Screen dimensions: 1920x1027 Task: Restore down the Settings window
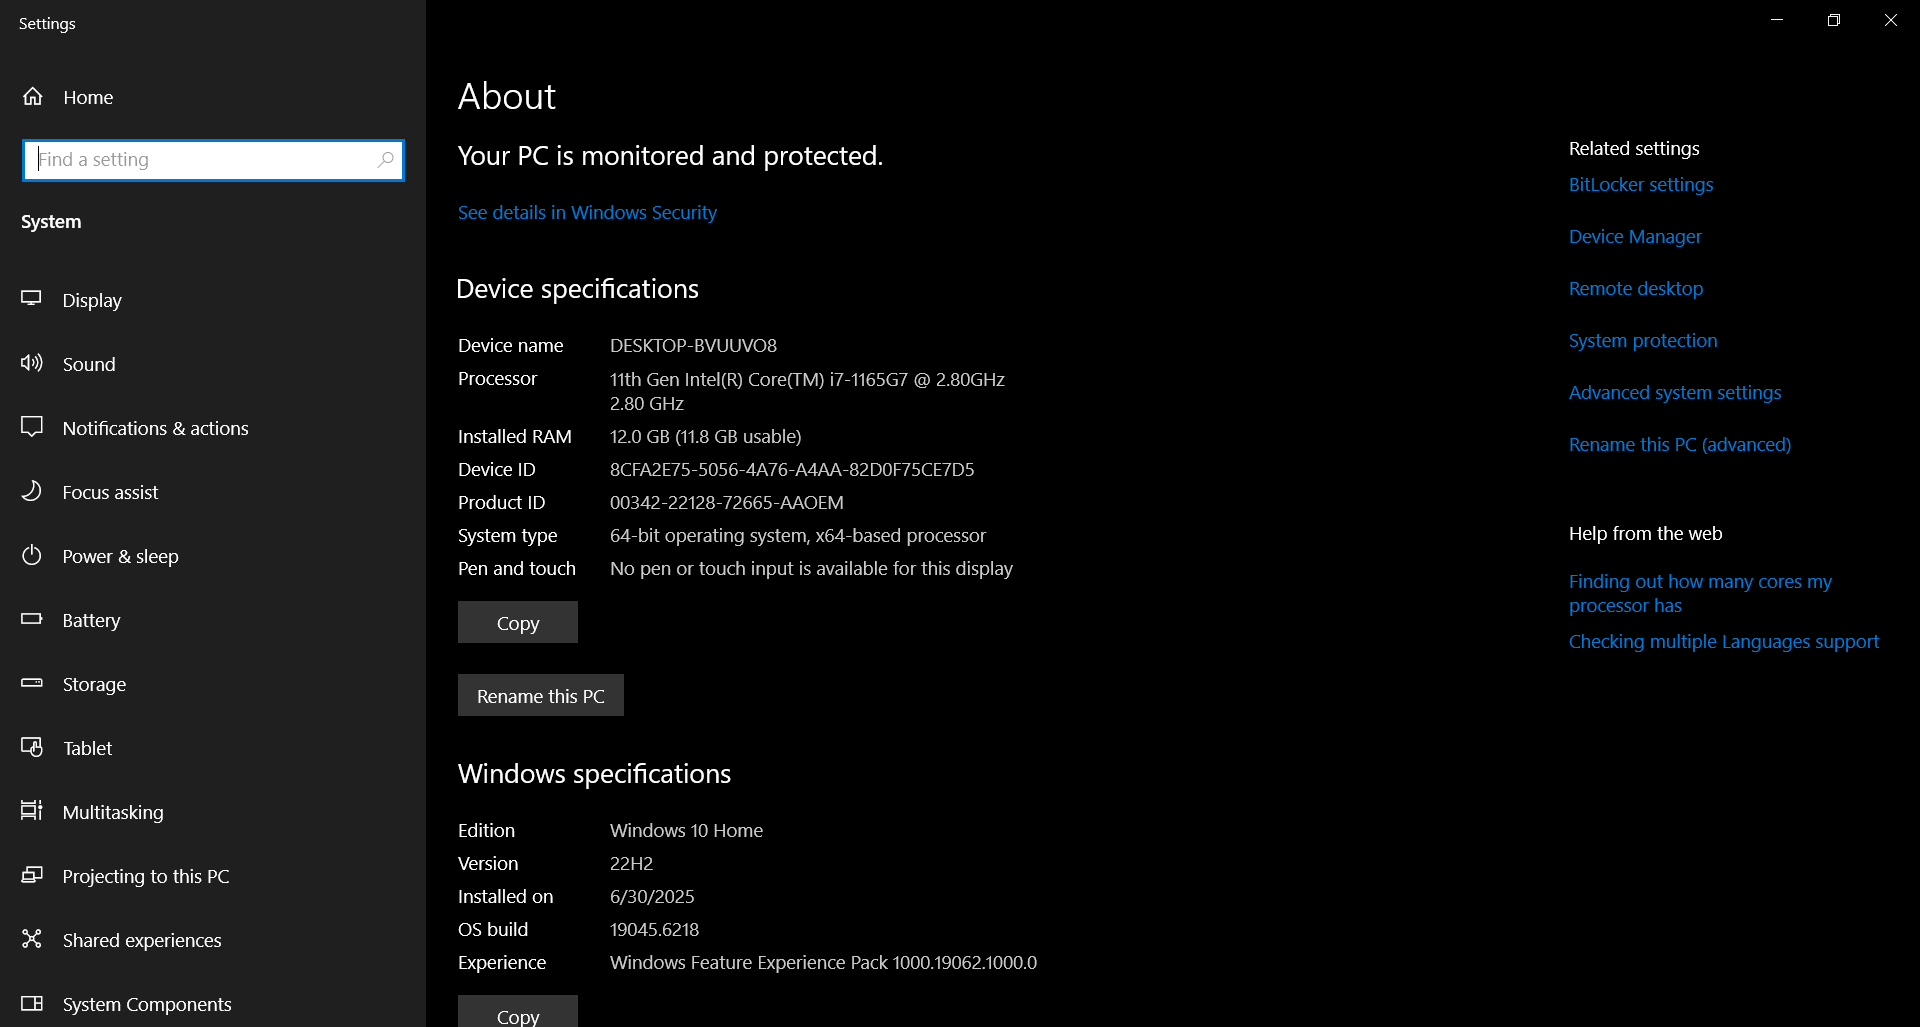[x=1834, y=20]
